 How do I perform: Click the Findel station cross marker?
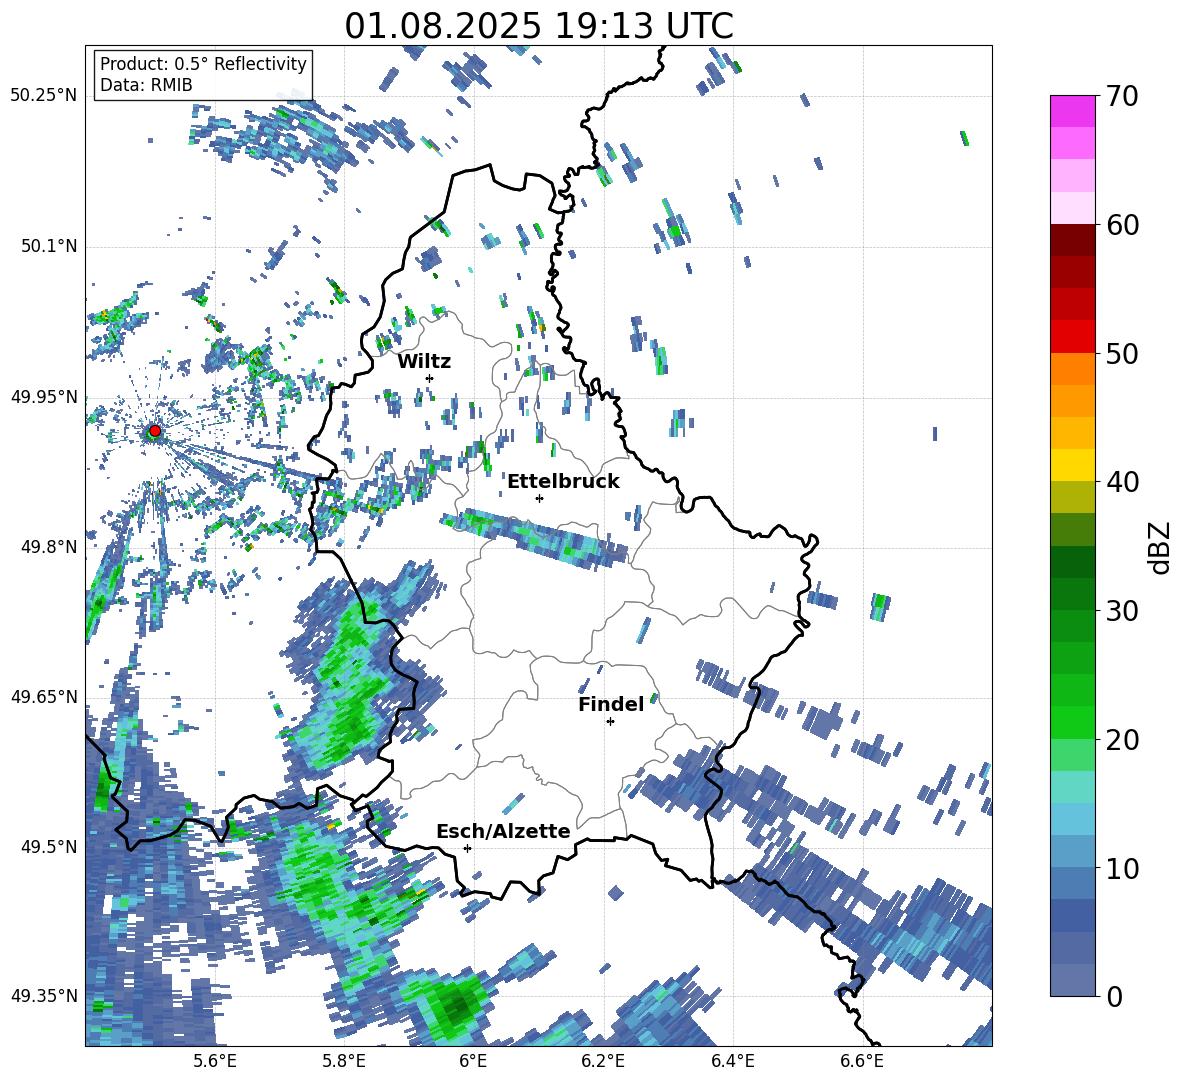tap(610, 722)
